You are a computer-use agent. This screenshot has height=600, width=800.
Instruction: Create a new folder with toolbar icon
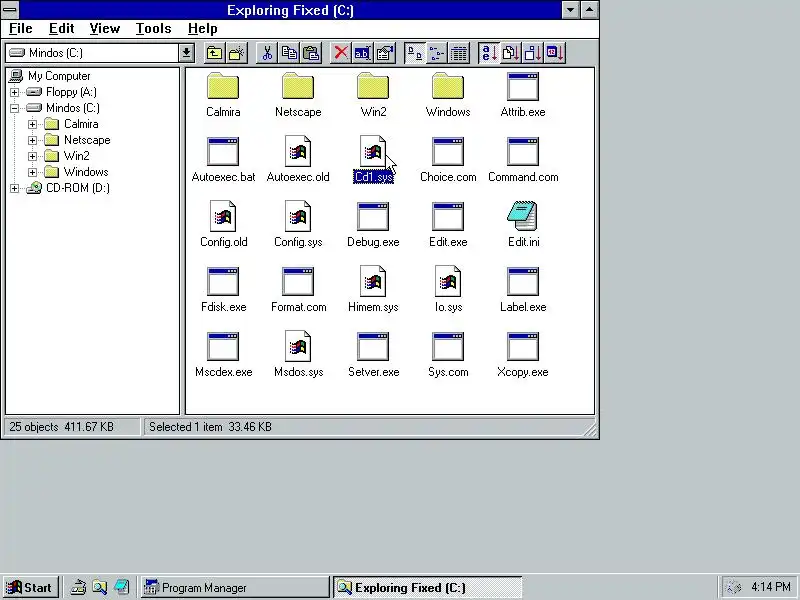point(237,53)
